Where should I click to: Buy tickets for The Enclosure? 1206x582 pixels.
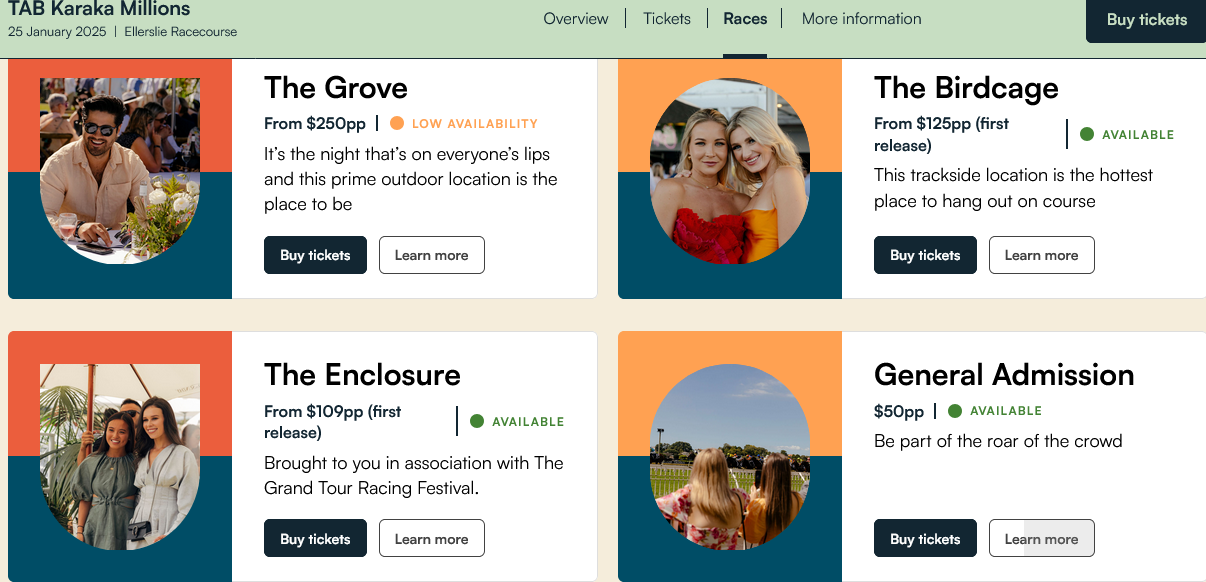click(x=315, y=539)
